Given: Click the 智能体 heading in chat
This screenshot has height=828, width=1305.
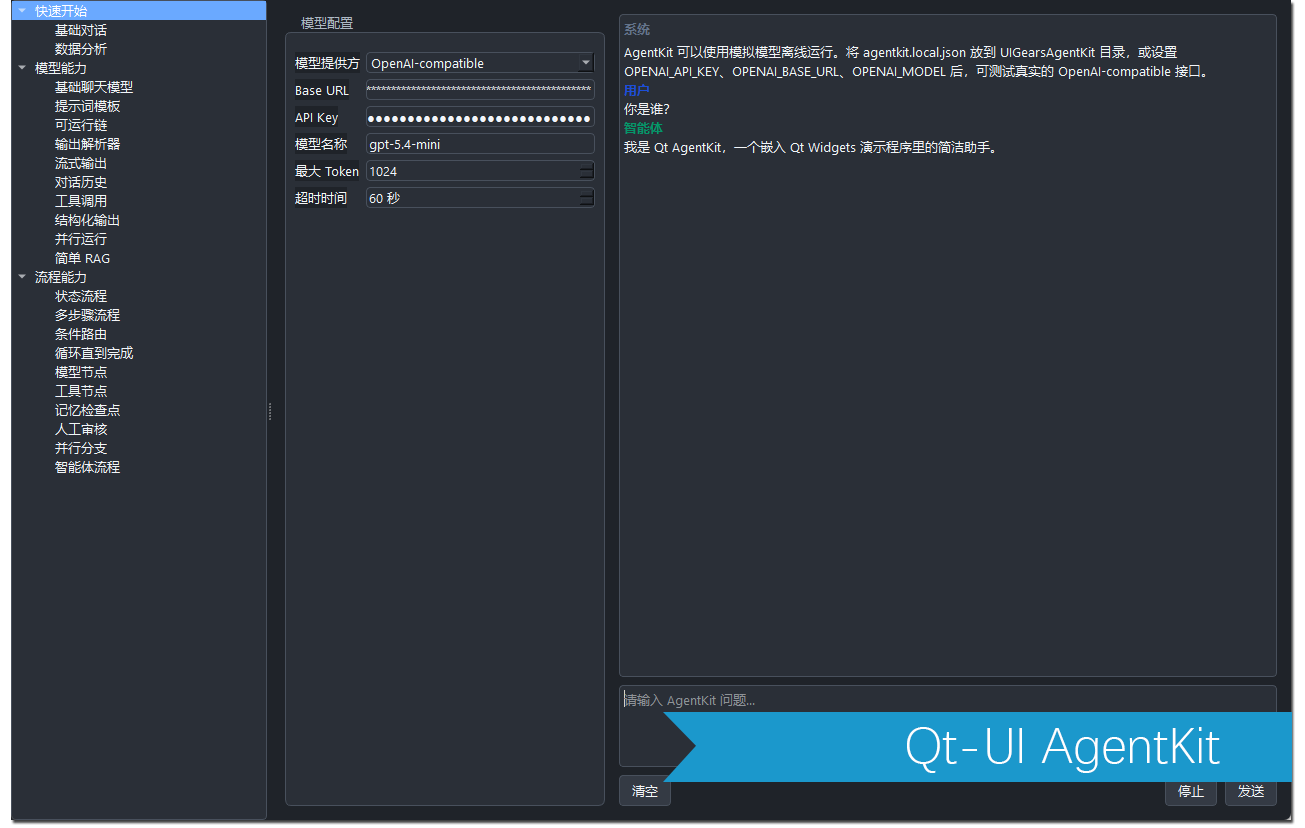Looking at the screenshot, I should (643, 128).
